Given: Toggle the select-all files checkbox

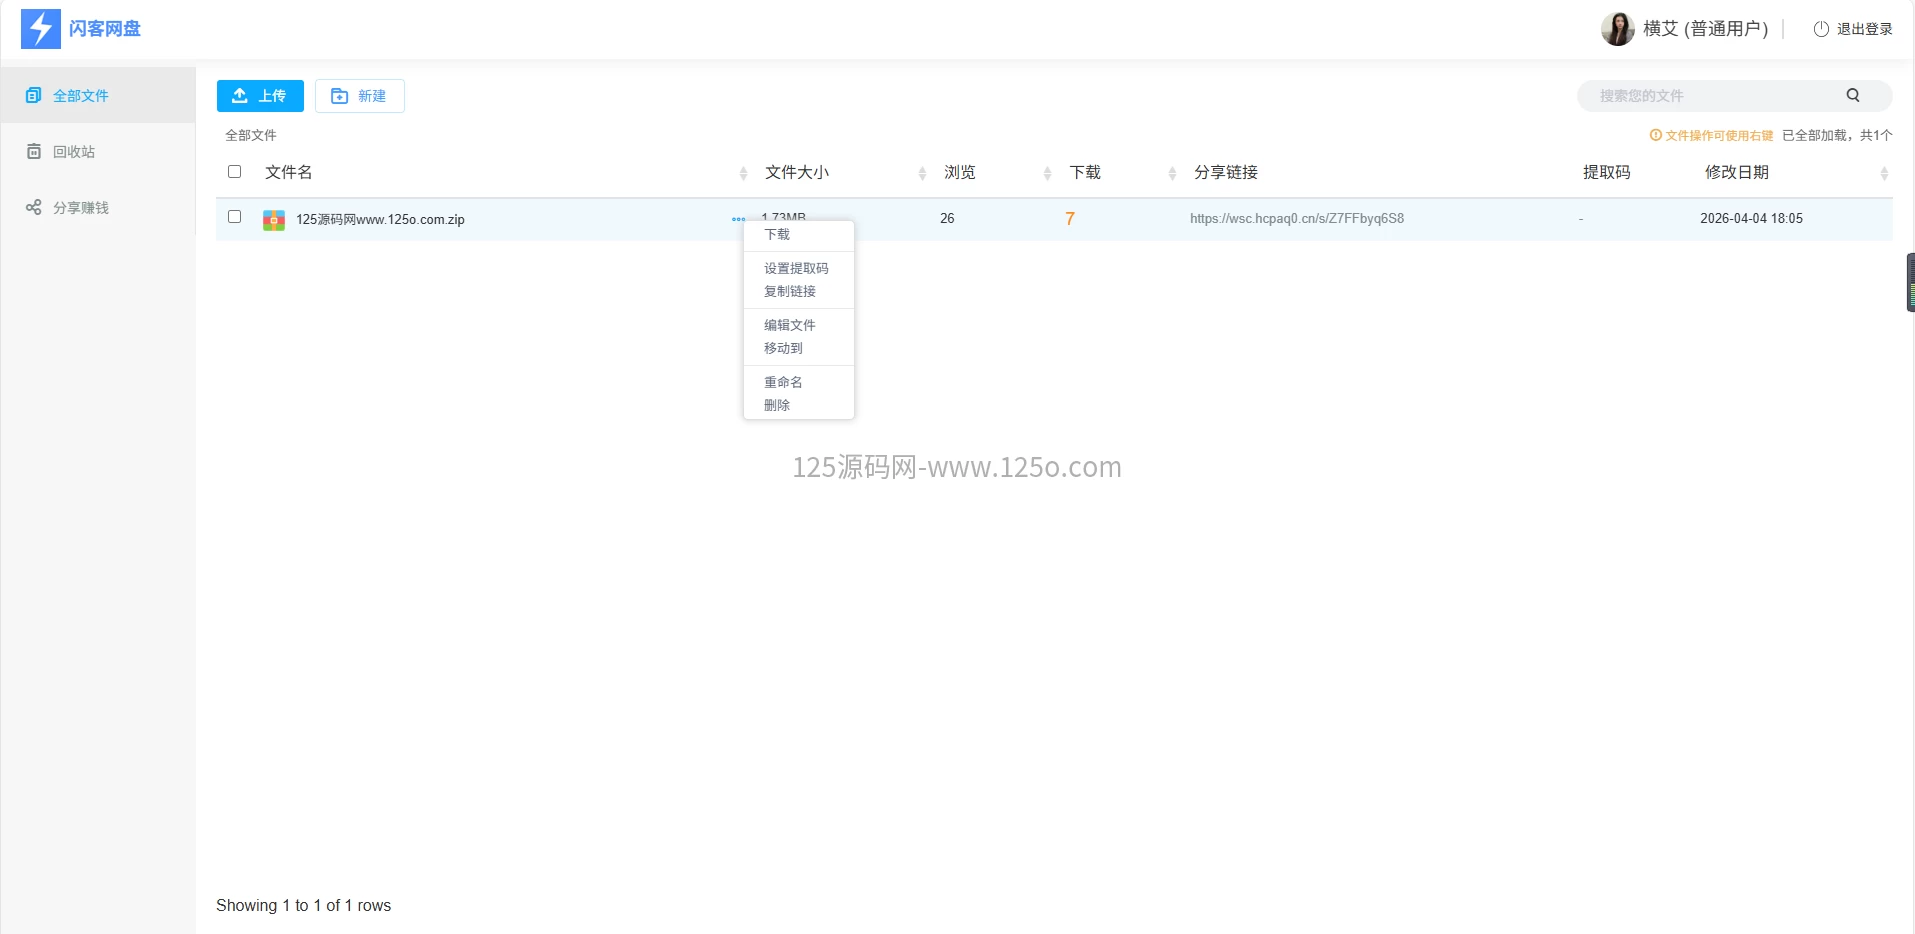Looking at the screenshot, I should click(235, 172).
